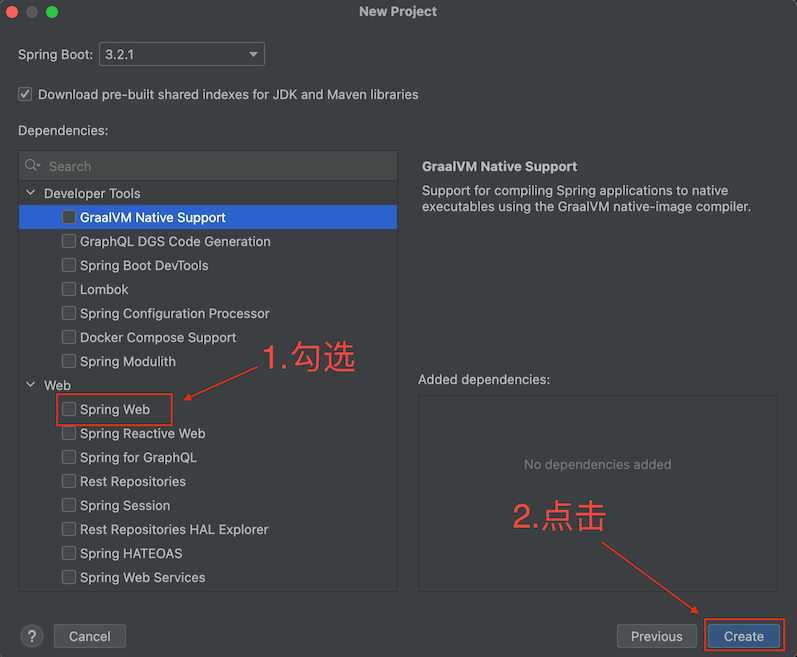Click the Cancel button
The height and width of the screenshot is (657, 797).
click(x=90, y=636)
